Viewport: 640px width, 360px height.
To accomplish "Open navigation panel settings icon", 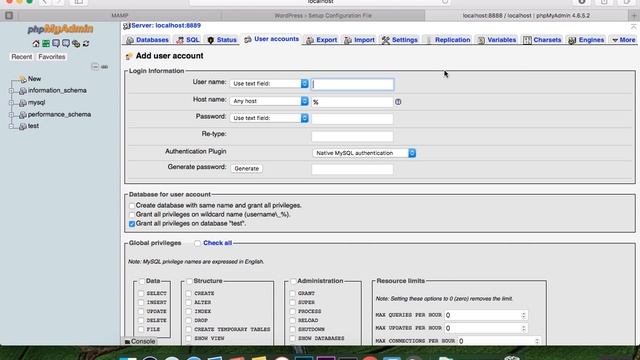I will [76, 44].
